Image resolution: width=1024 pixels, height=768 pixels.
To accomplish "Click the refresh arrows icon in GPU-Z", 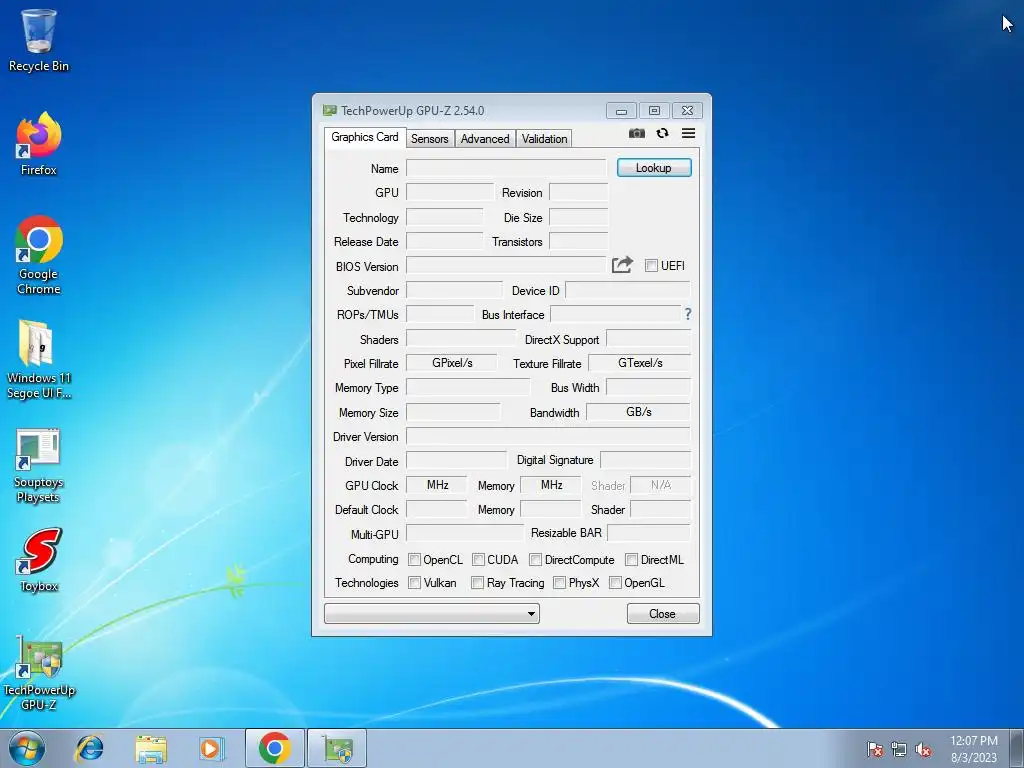I will tap(662, 133).
